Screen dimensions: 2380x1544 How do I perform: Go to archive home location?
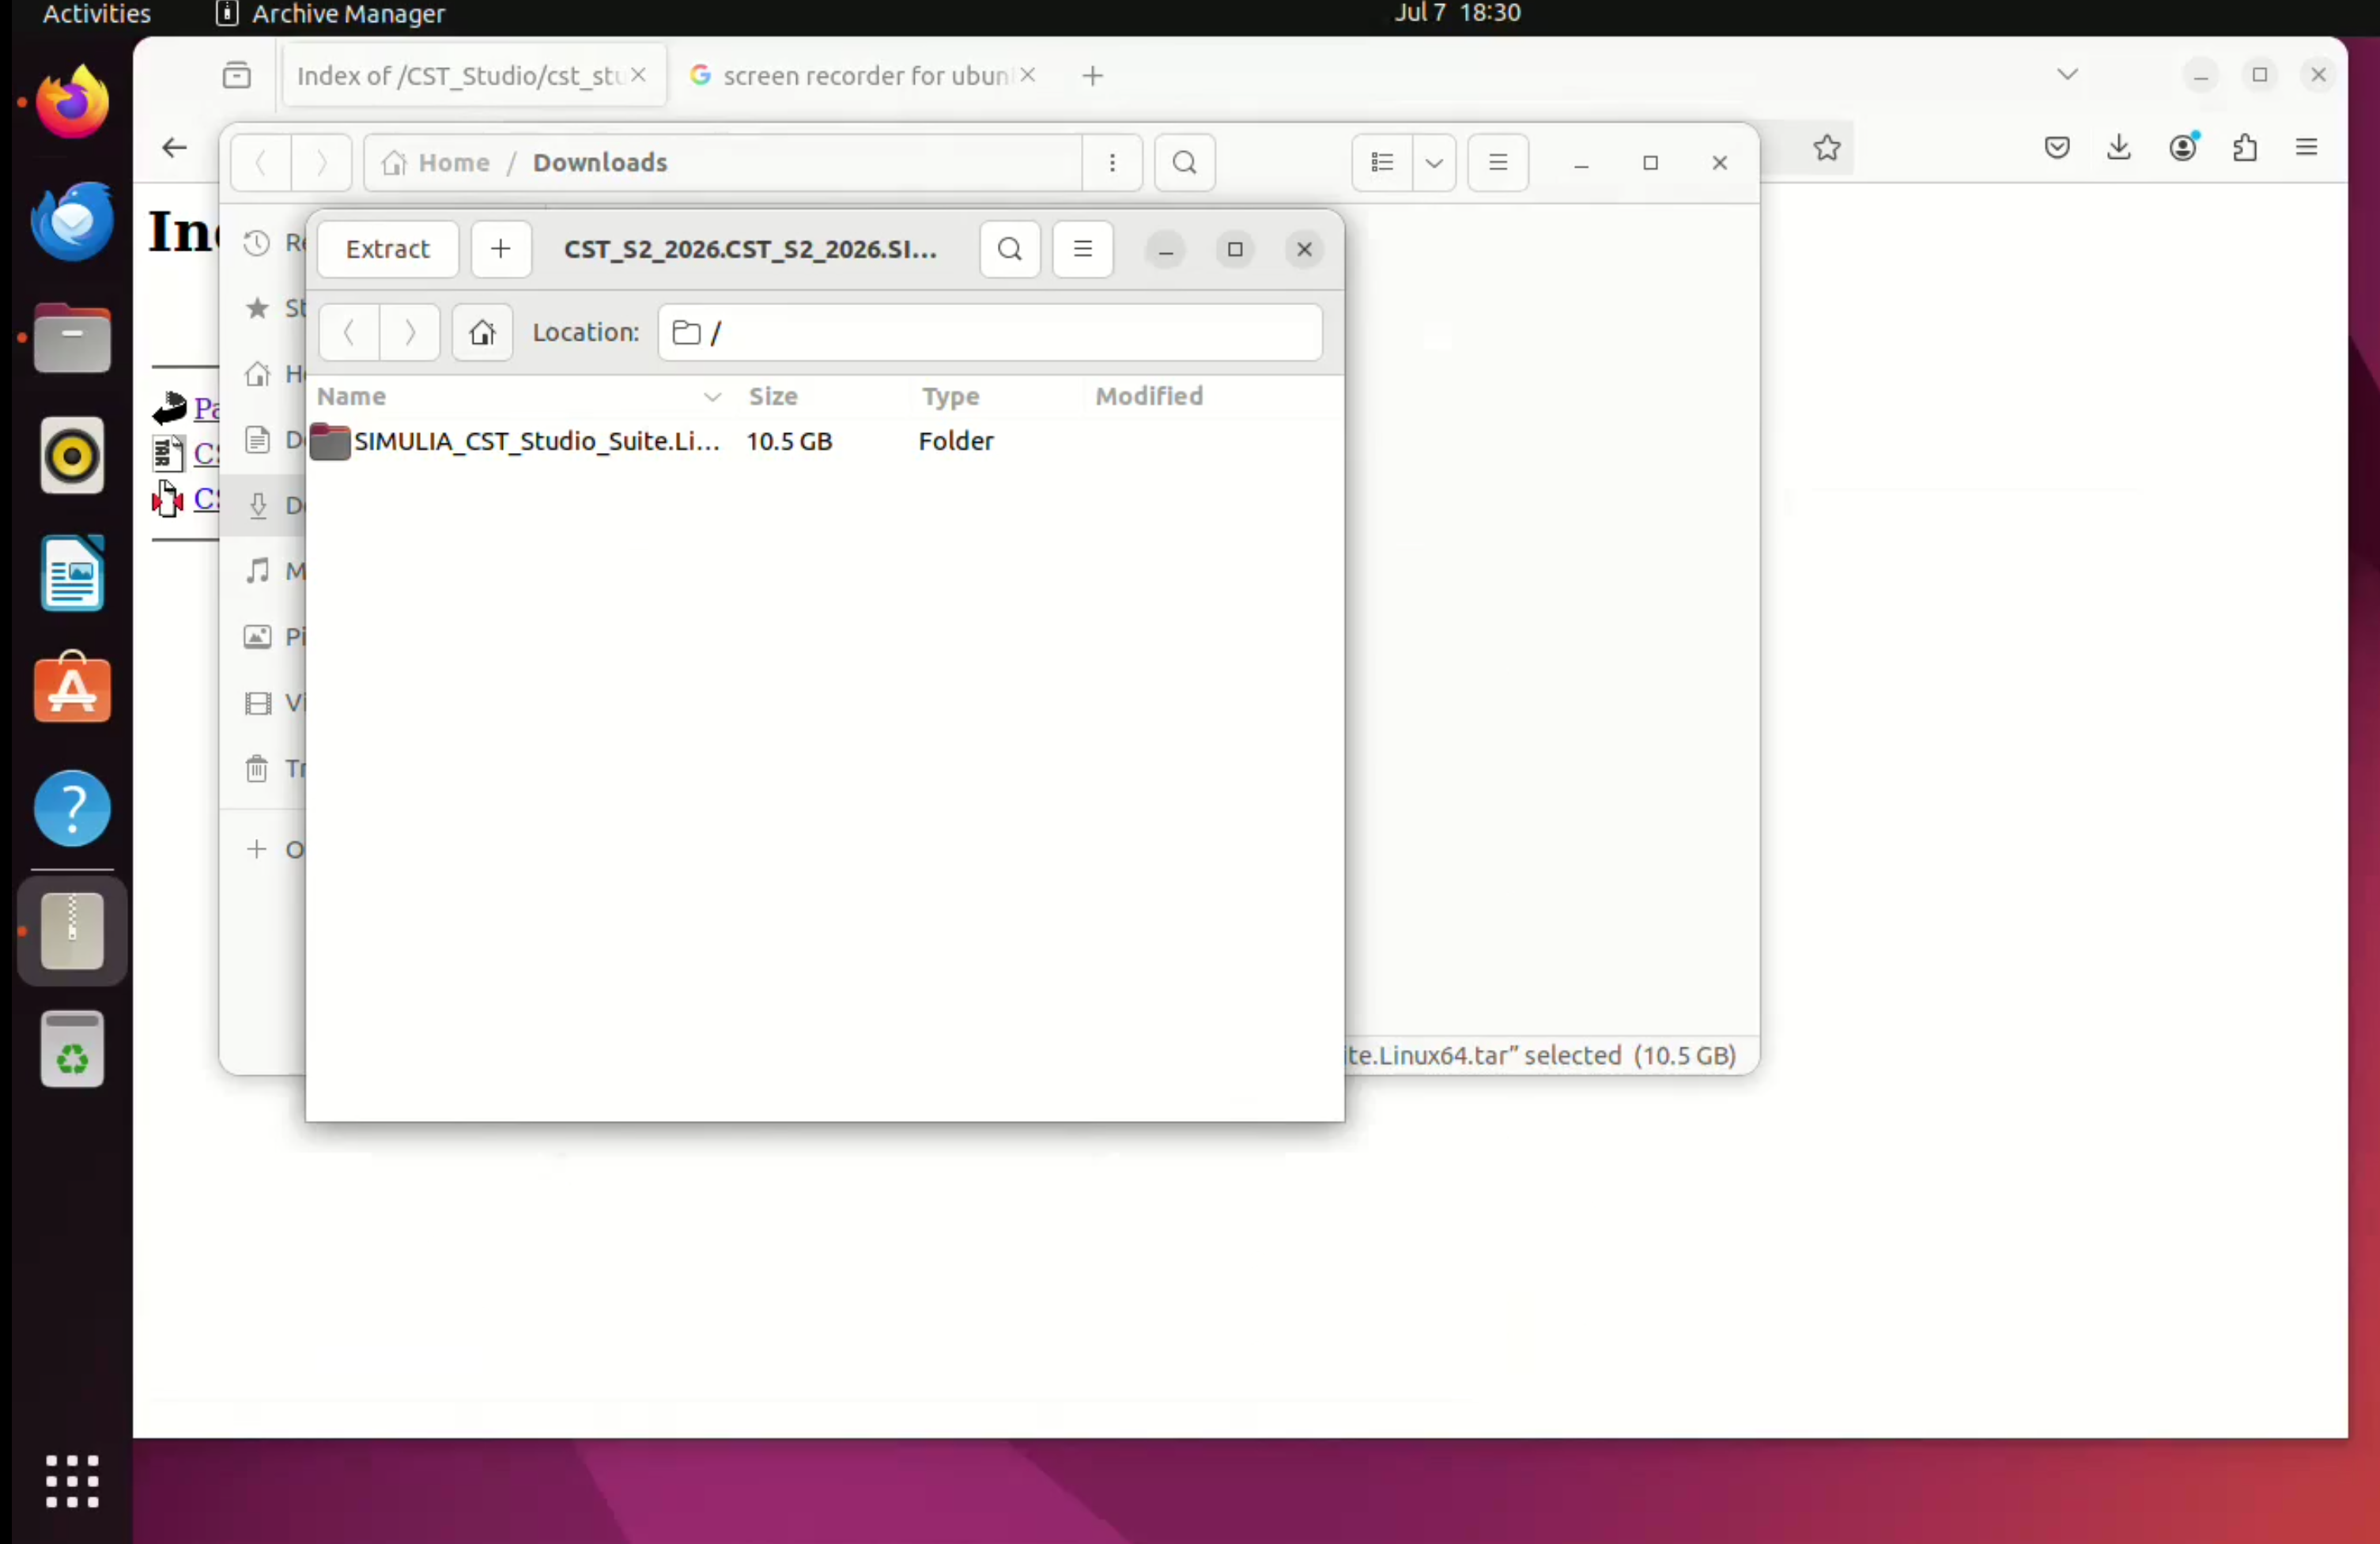[x=483, y=332]
